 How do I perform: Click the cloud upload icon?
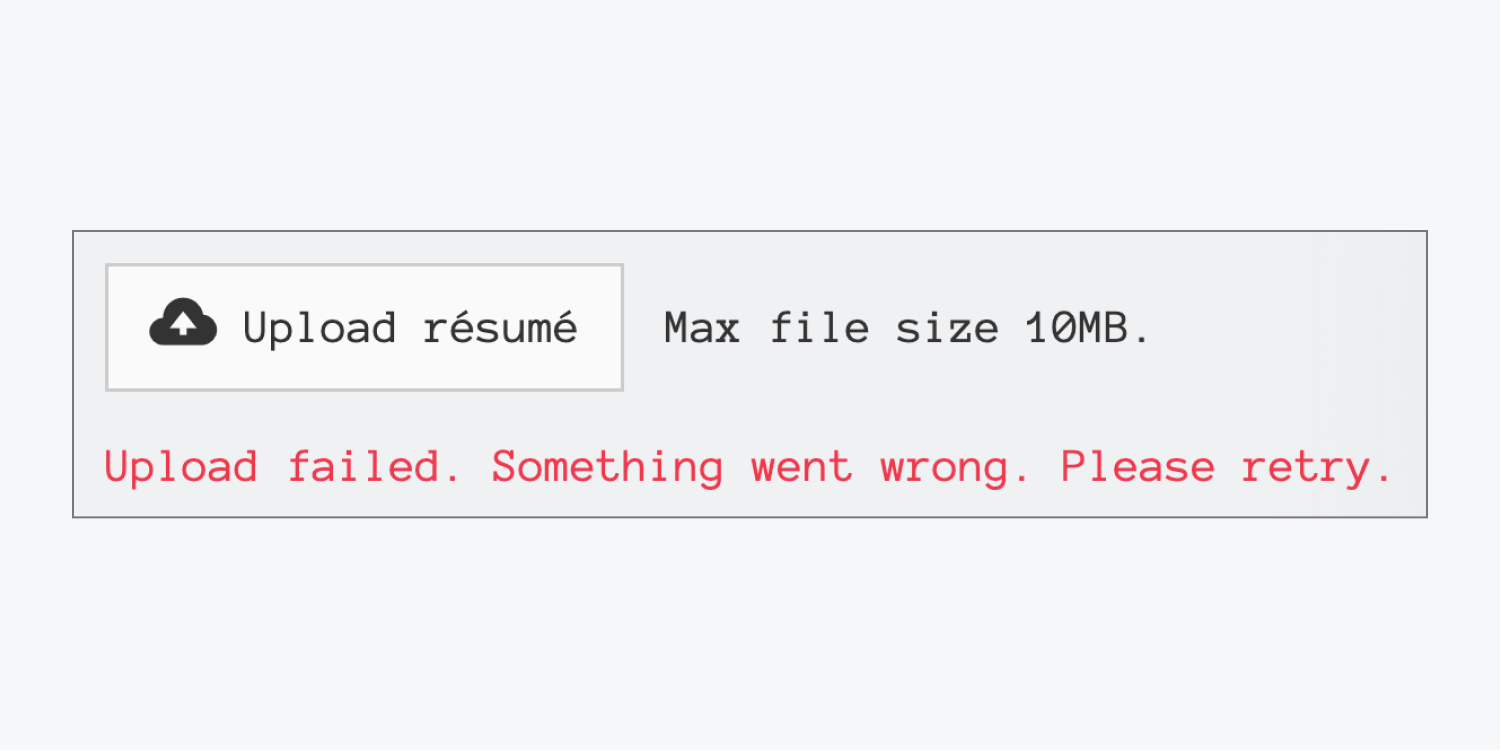coord(183,324)
